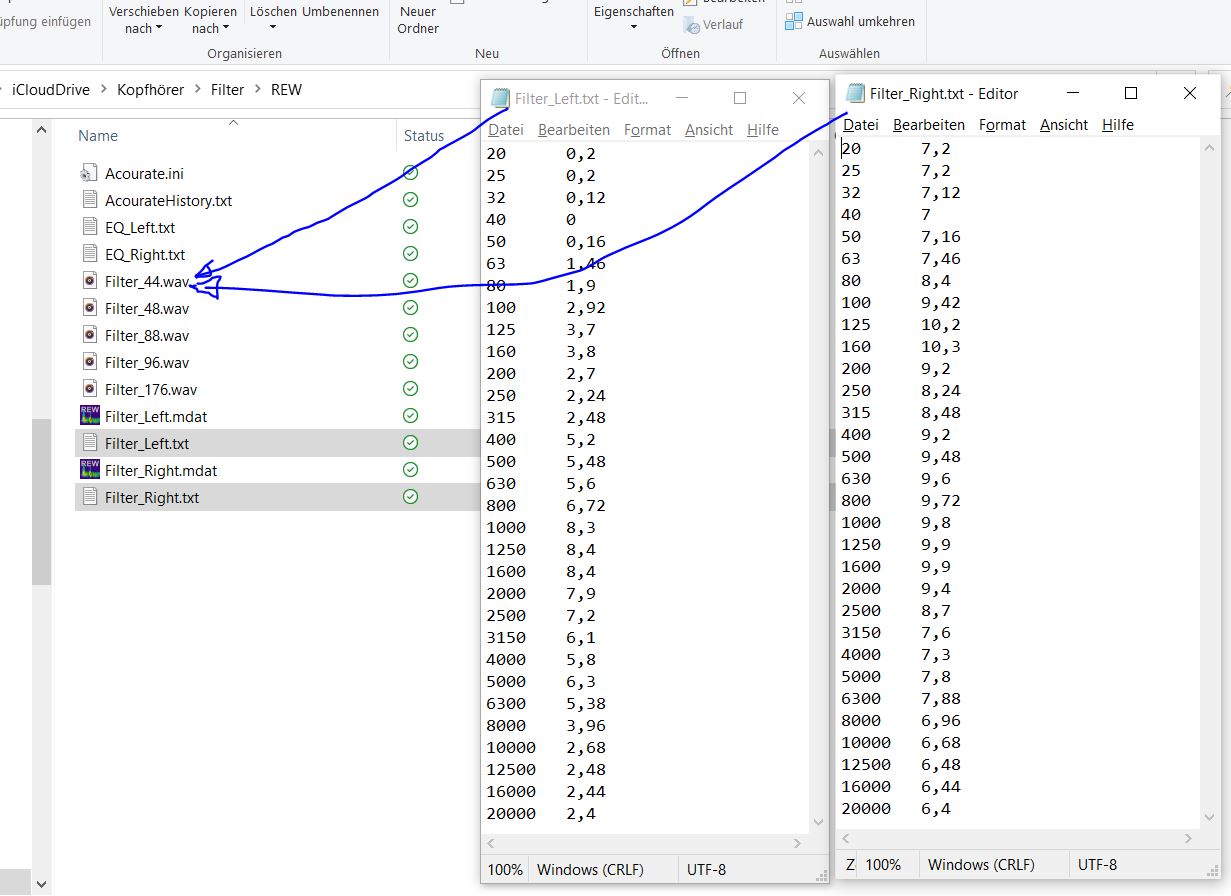
Task: Sort files by Status column header
Action: coord(424,136)
